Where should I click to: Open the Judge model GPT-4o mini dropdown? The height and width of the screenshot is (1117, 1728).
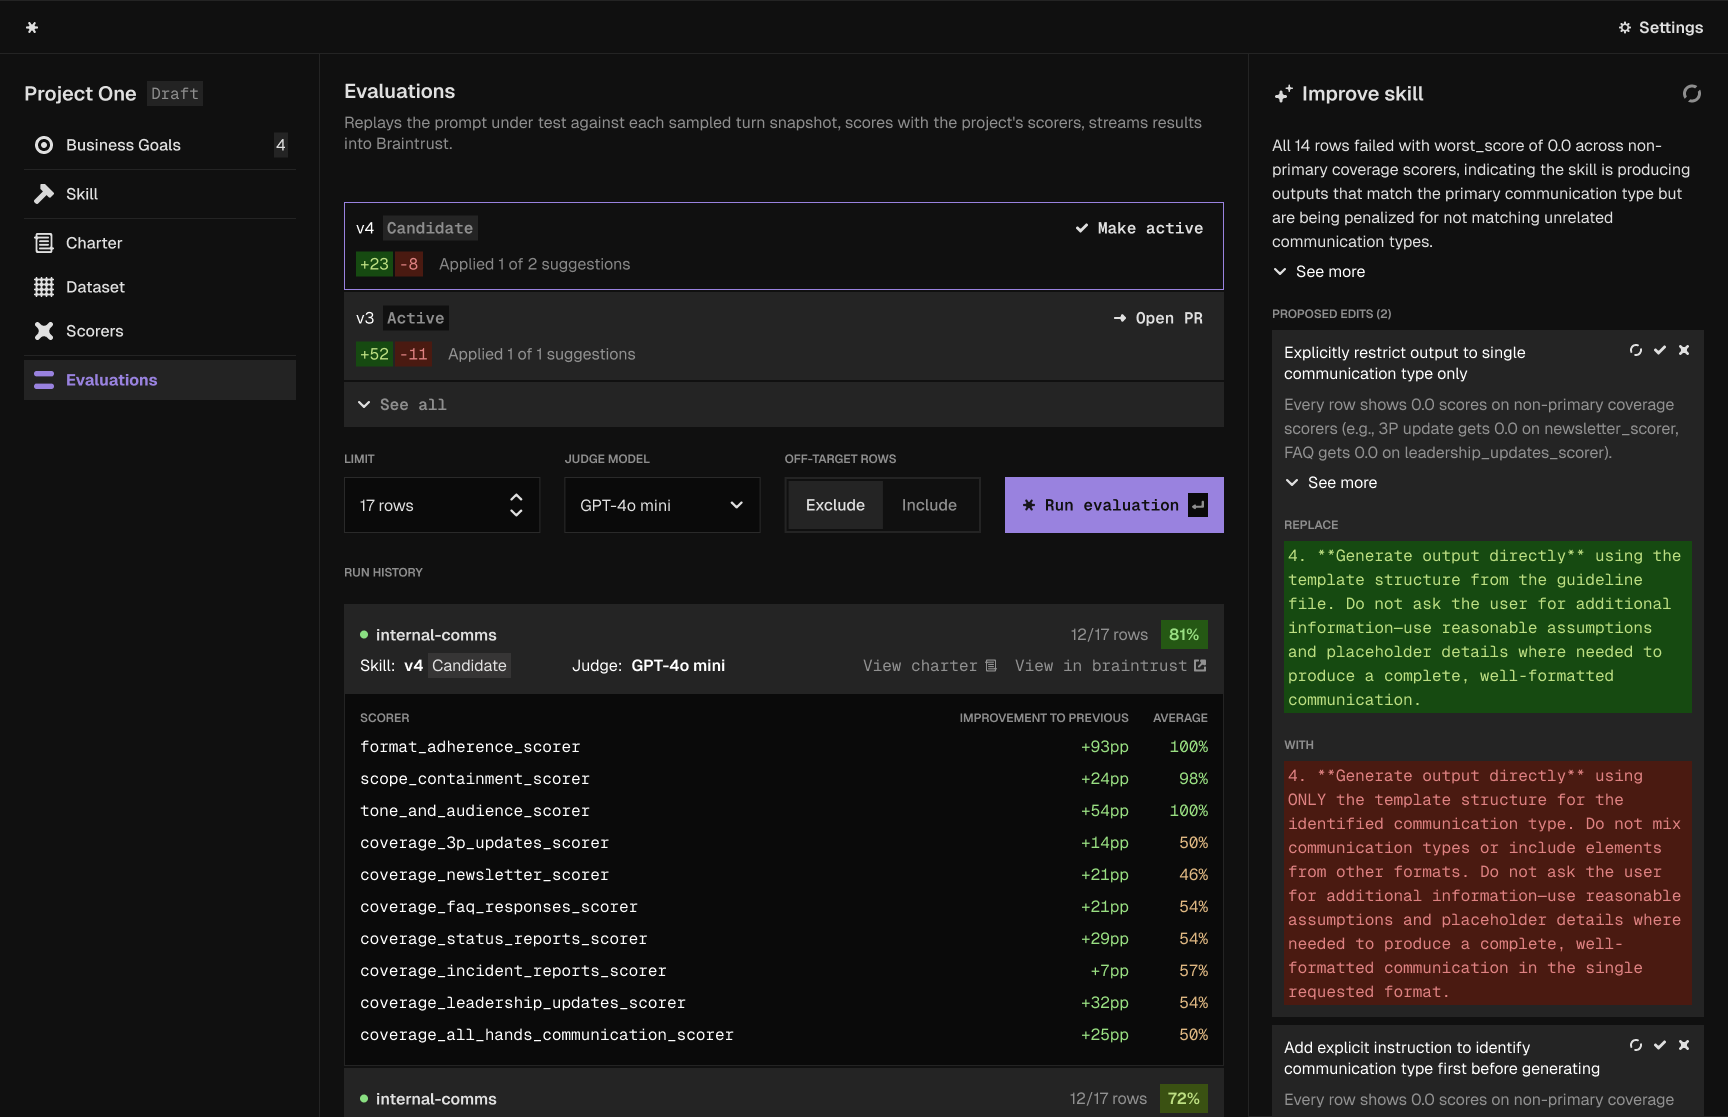tap(662, 505)
